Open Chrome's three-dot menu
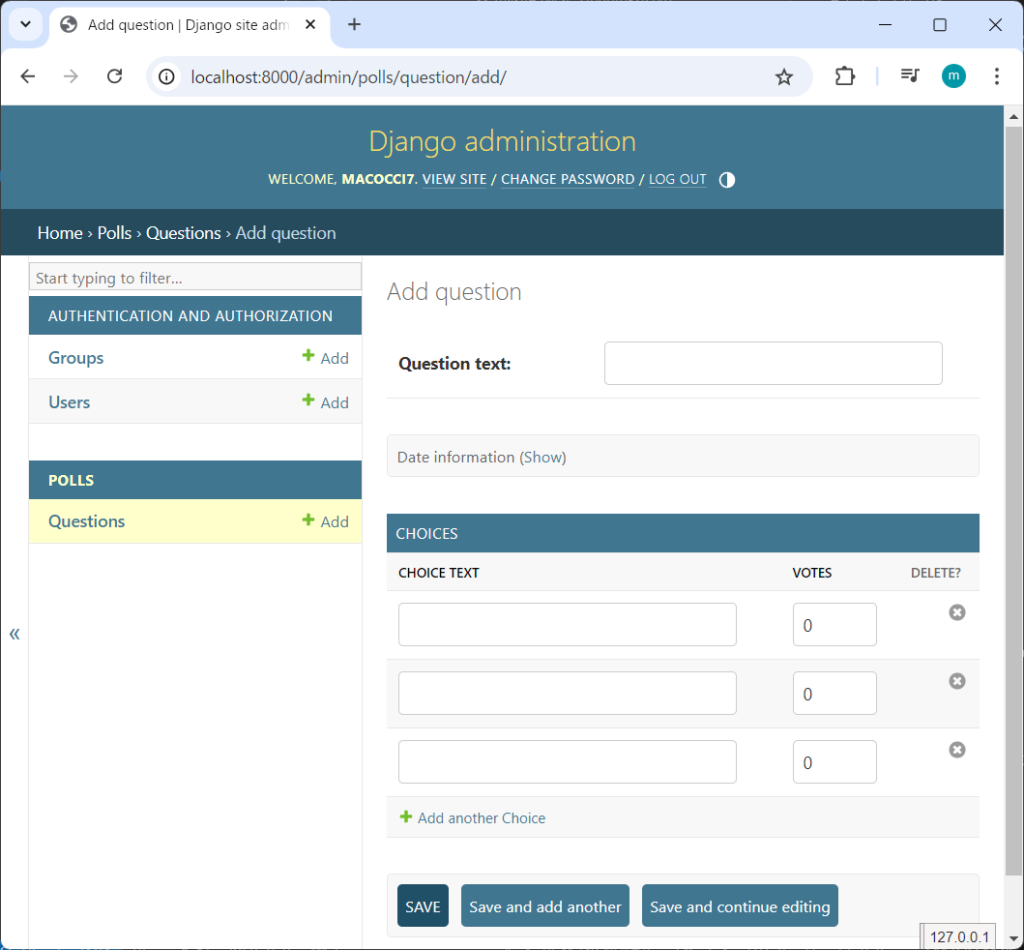 pyautogui.click(x=996, y=77)
